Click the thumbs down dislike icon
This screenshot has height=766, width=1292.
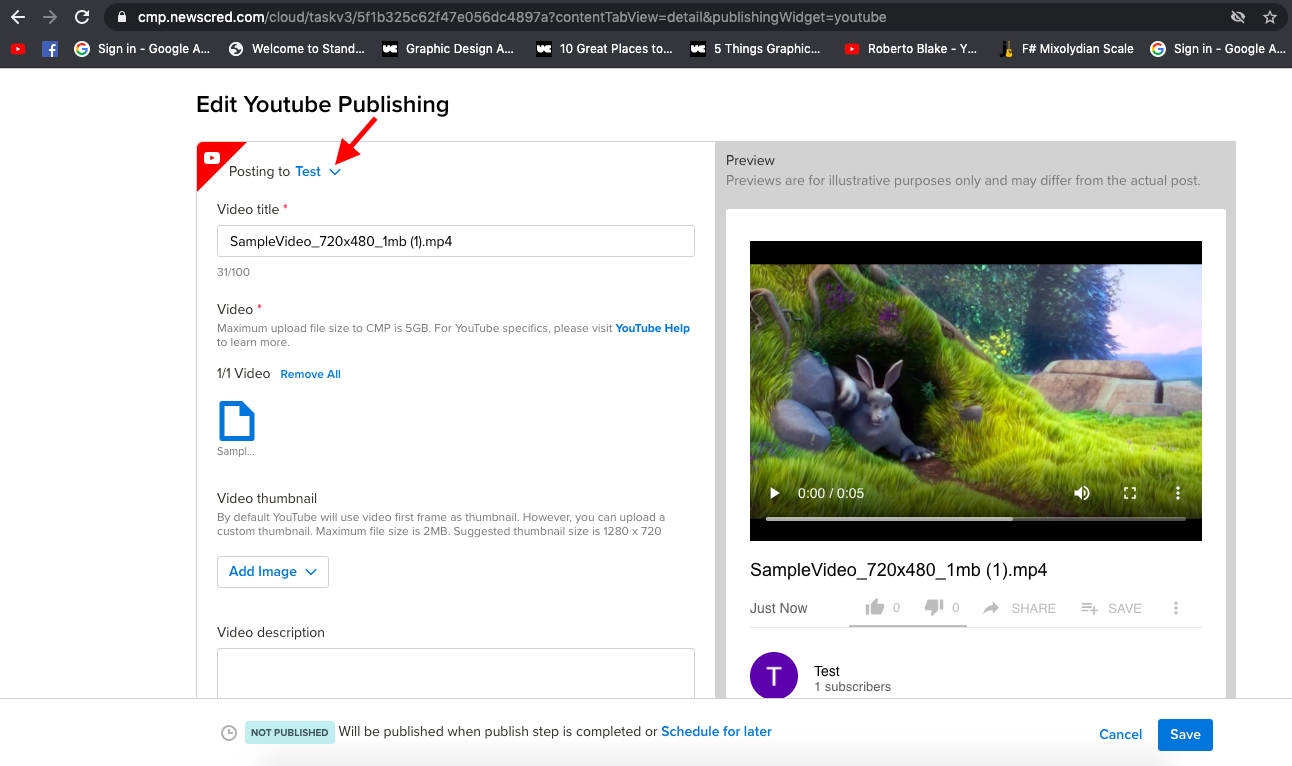coord(934,607)
